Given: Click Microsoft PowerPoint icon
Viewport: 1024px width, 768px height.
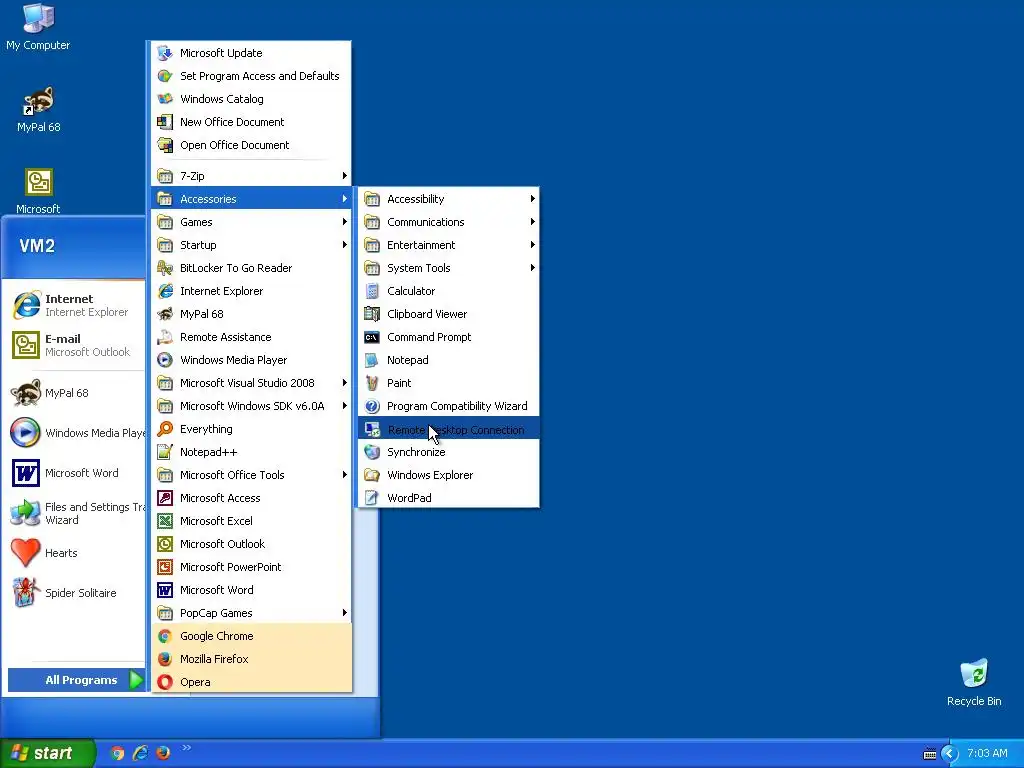Looking at the screenshot, I should (x=165, y=567).
